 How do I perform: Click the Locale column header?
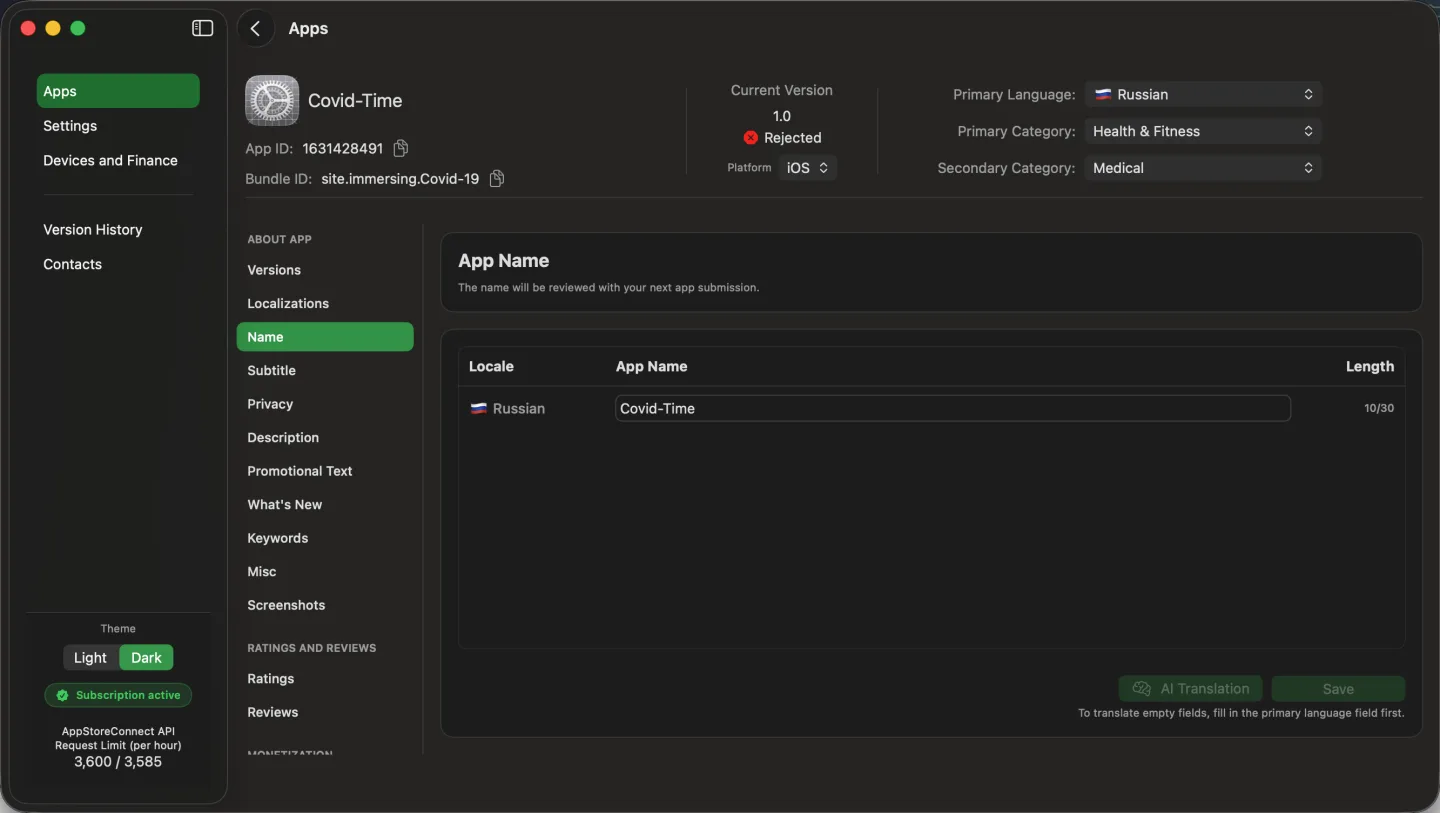[x=491, y=366]
